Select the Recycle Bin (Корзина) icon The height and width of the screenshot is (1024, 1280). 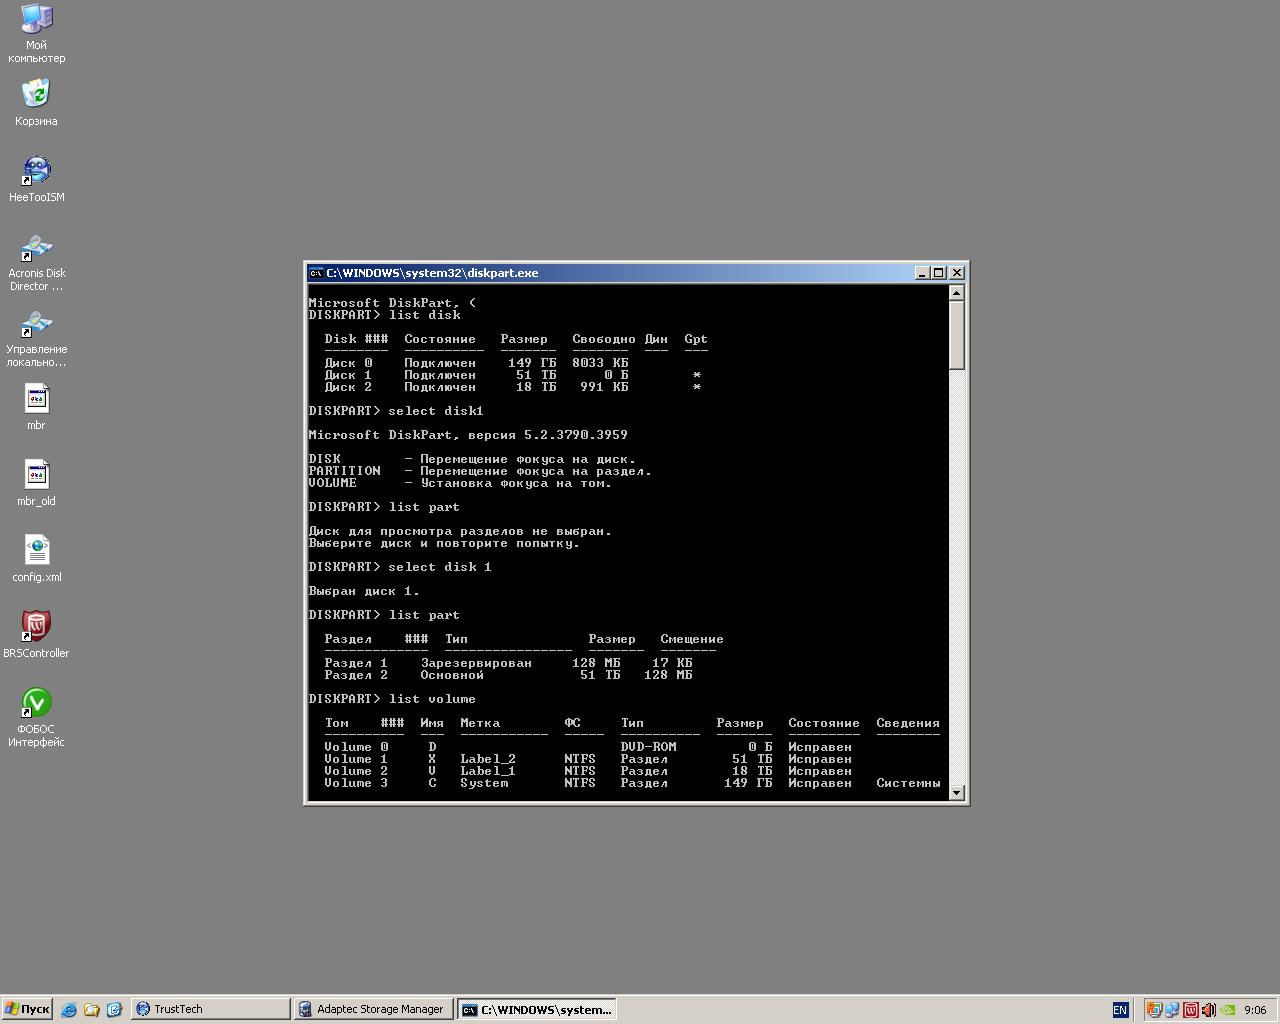pos(36,95)
